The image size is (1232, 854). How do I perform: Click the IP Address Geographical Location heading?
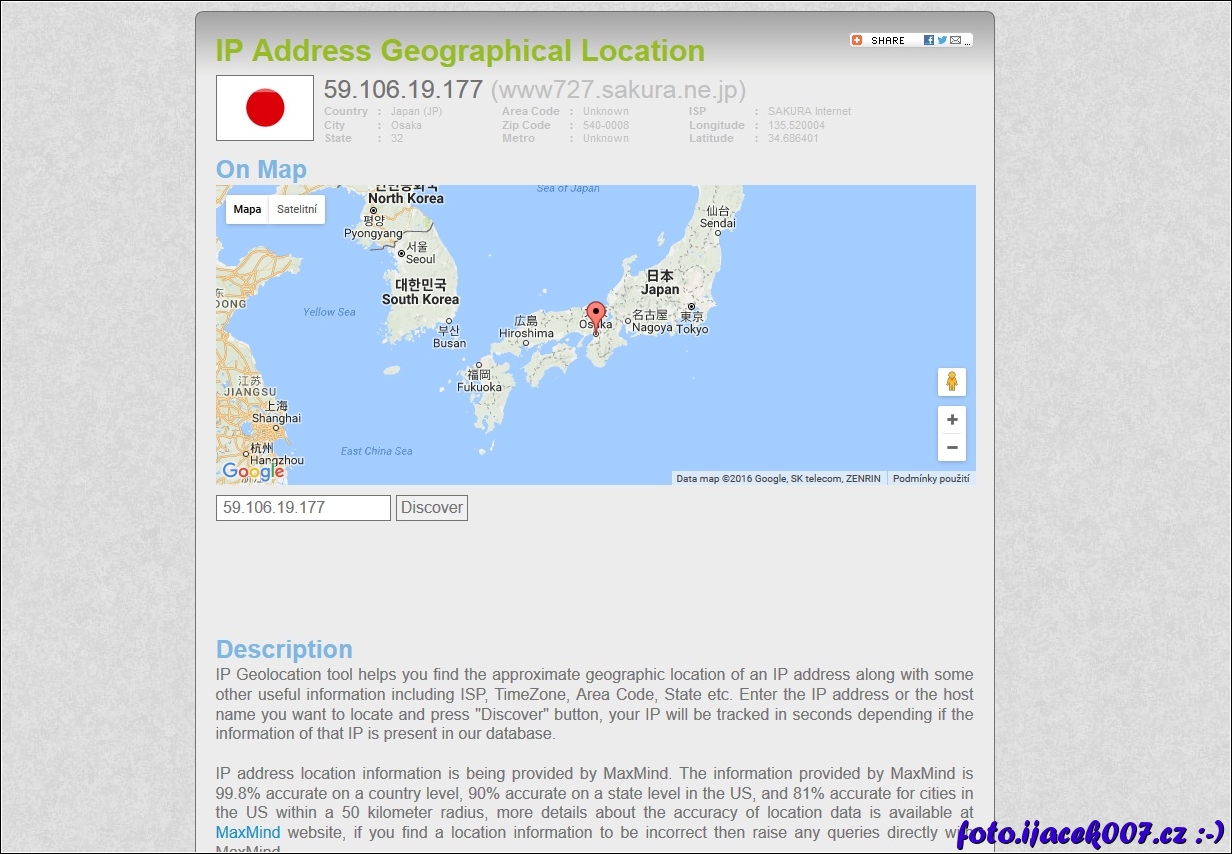click(460, 51)
